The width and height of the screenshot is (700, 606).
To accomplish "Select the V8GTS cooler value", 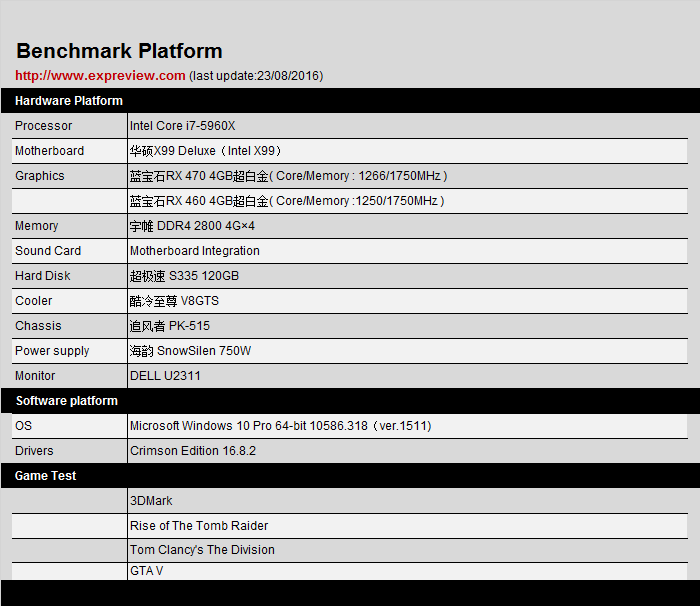I will click(x=174, y=301).
